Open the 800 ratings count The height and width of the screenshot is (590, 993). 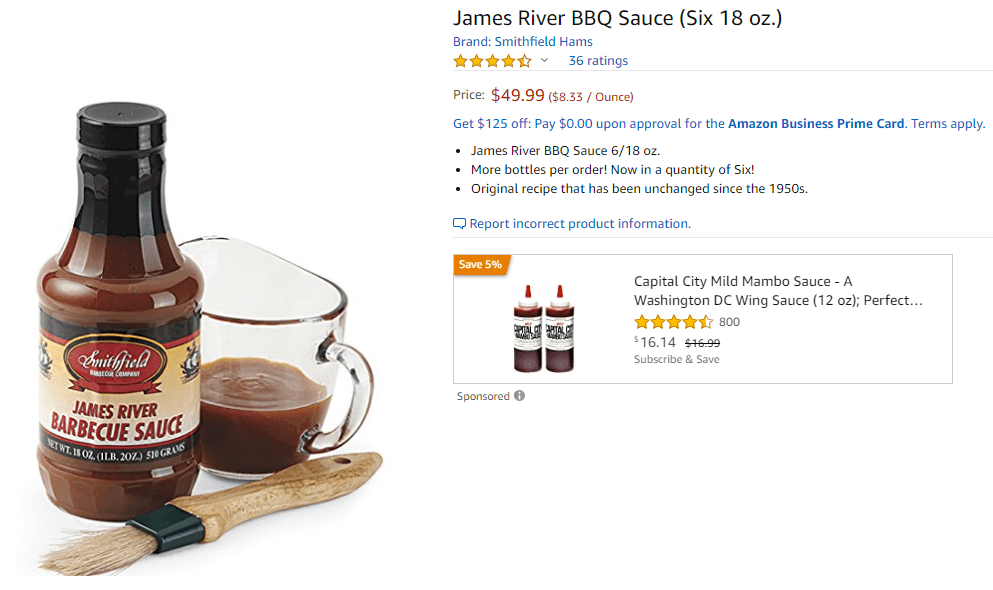point(729,322)
